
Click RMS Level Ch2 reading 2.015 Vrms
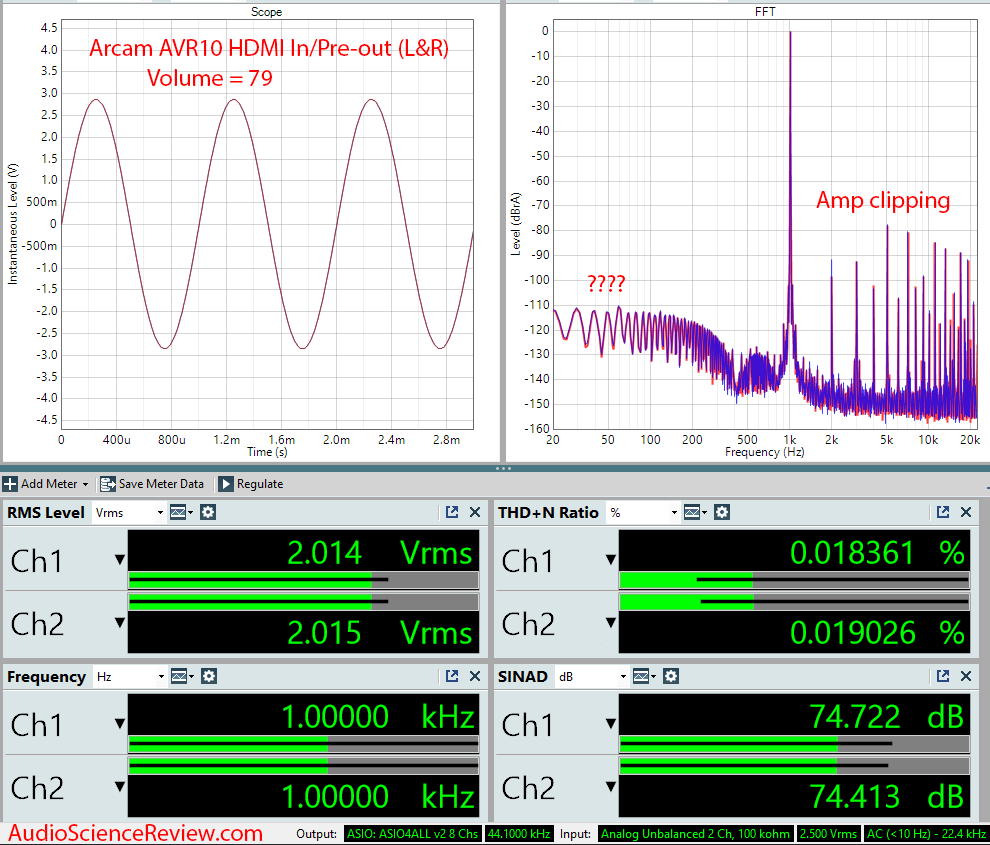(379, 632)
